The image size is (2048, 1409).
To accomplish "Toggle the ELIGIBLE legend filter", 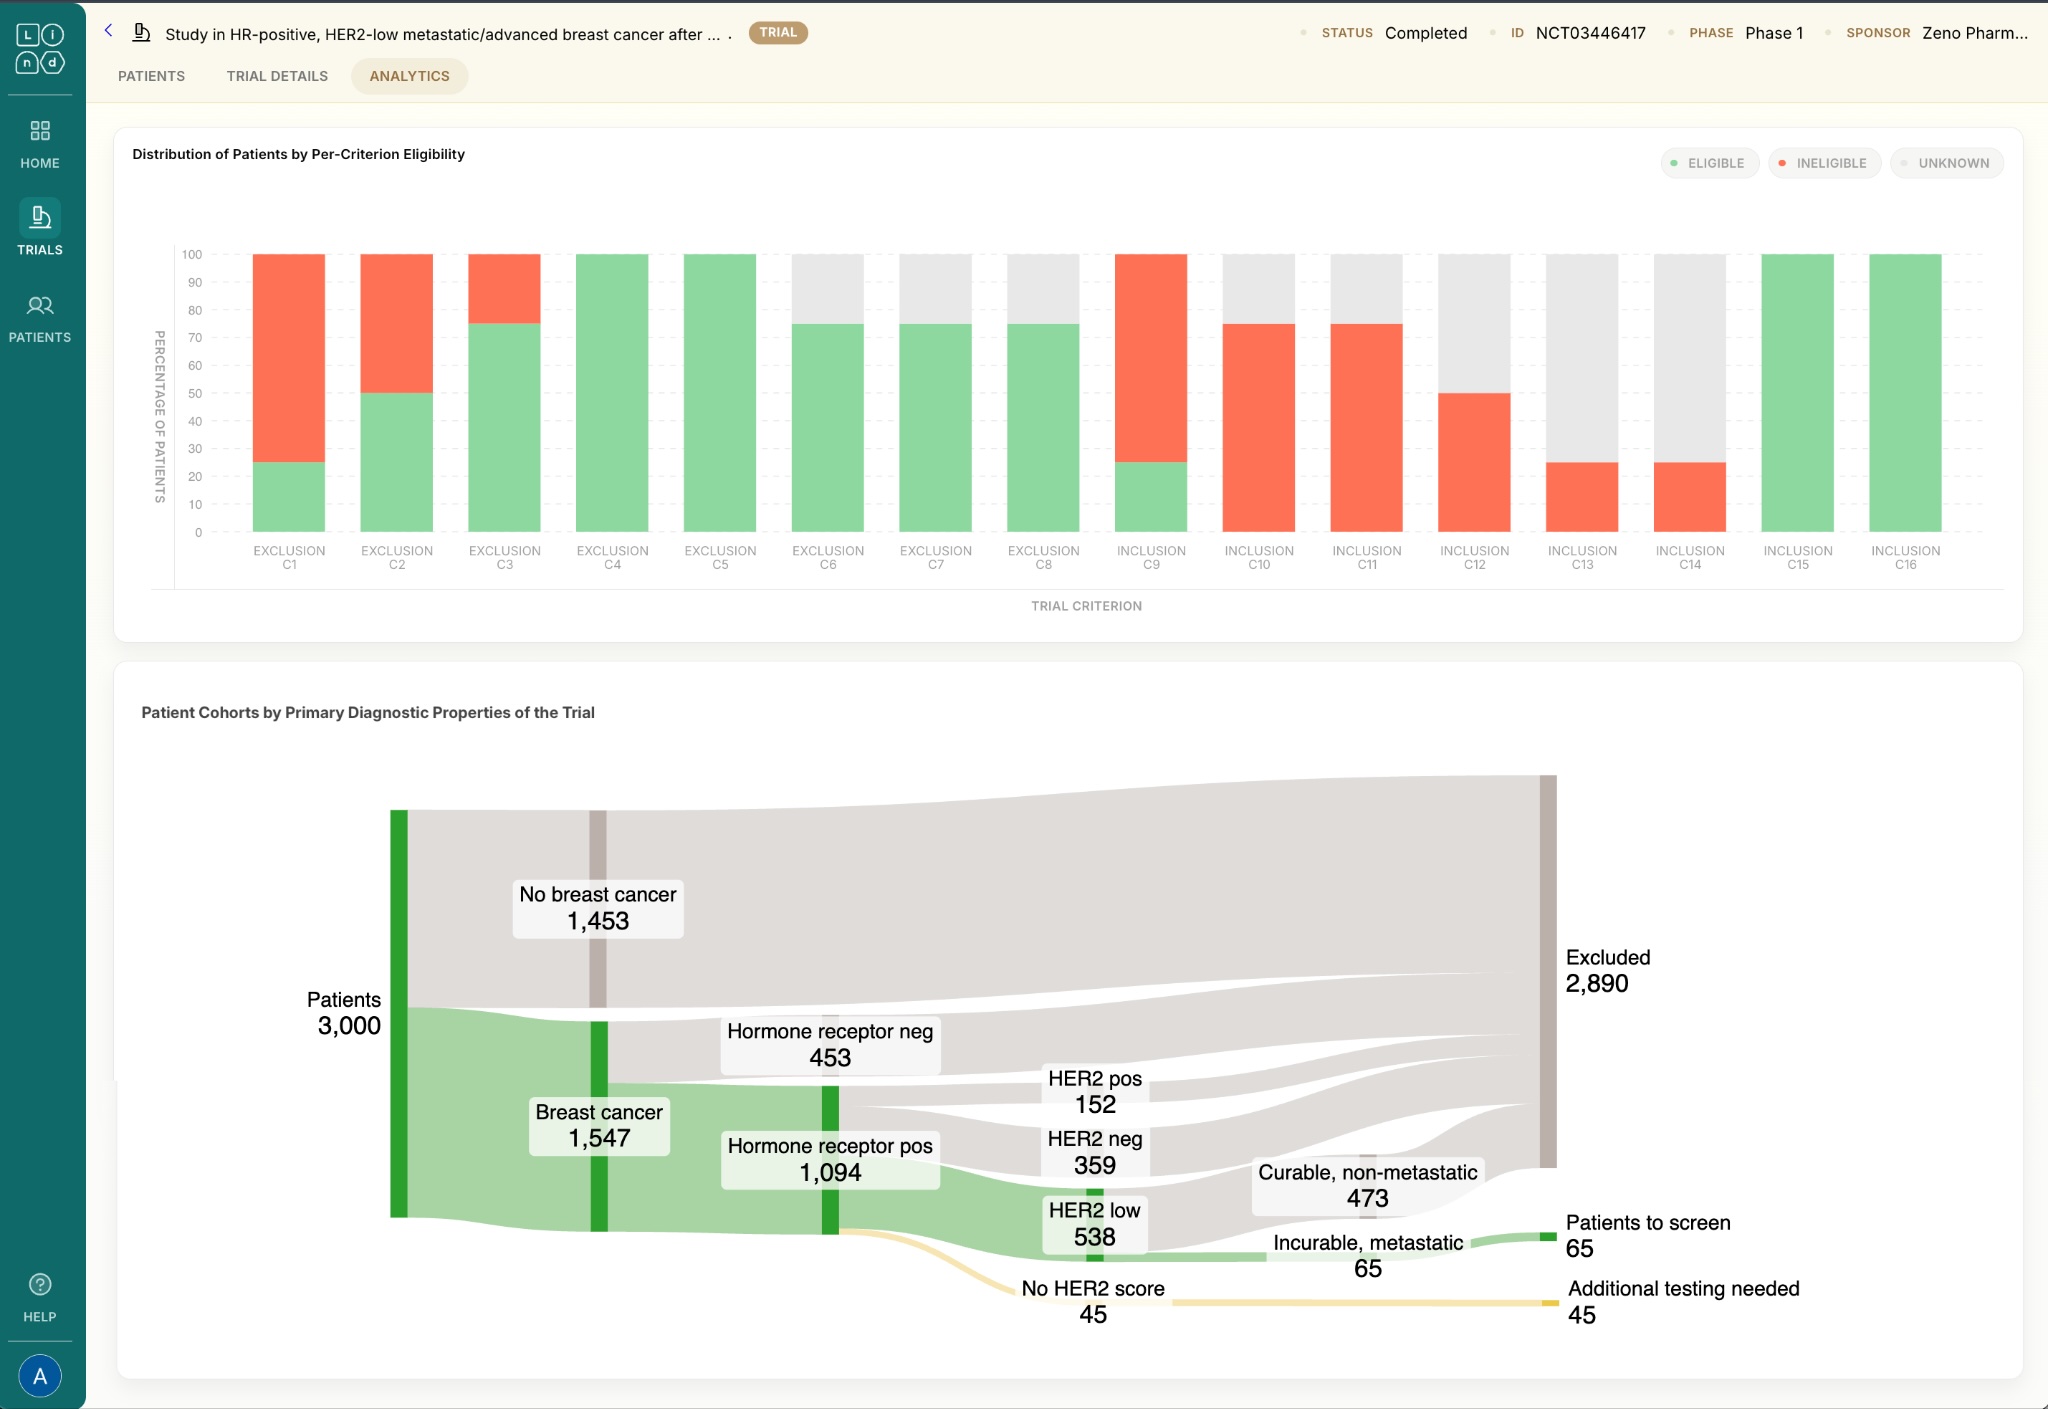I will (x=1710, y=162).
